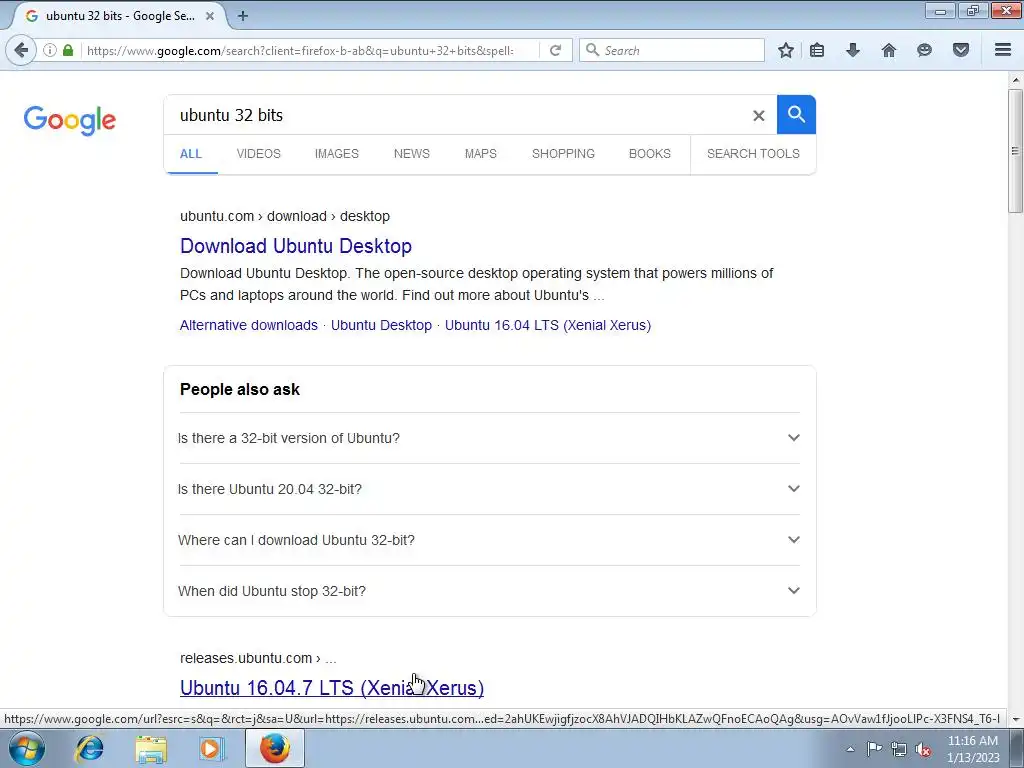This screenshot has height=768, width=1024.
Task: Select Firefox taskbar button
Action: pos(274,748)
